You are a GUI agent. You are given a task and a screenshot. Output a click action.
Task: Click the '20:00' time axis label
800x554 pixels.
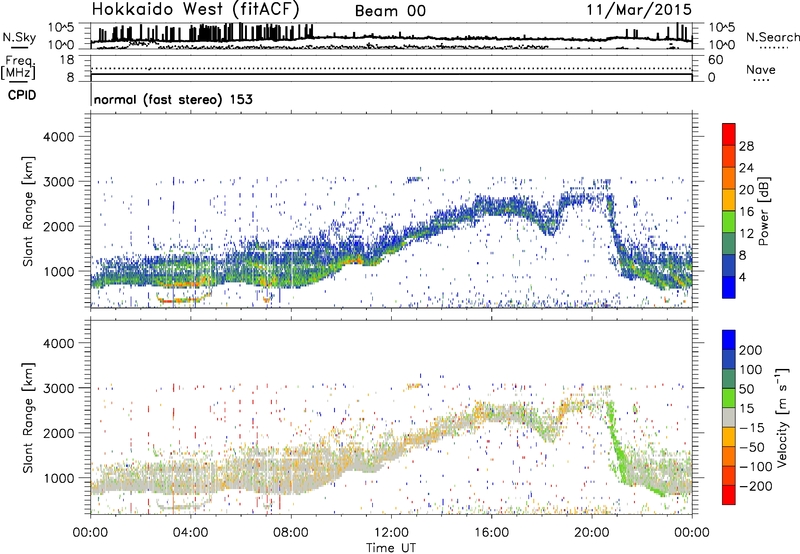click(x=592, y=533)
